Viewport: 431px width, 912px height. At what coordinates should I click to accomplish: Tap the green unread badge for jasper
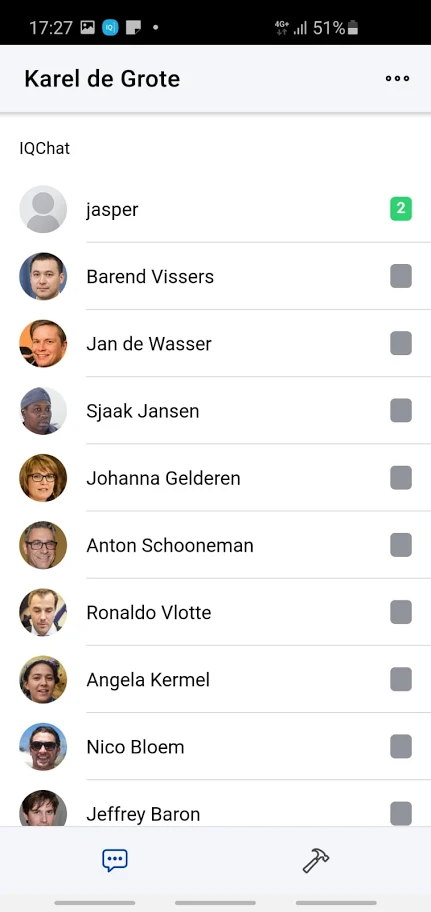[x=401, y=209]
